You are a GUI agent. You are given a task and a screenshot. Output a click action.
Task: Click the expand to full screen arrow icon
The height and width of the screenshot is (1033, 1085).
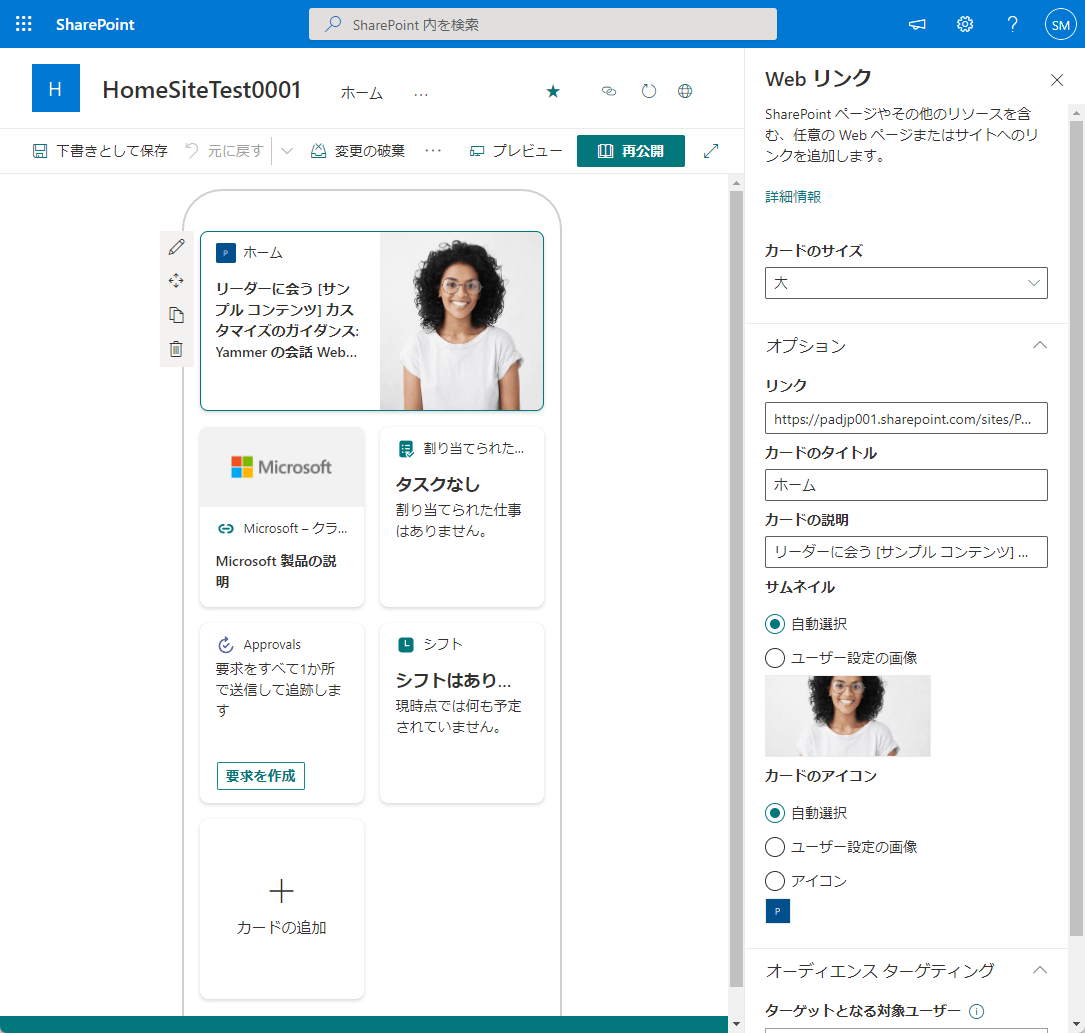[711, 151]
